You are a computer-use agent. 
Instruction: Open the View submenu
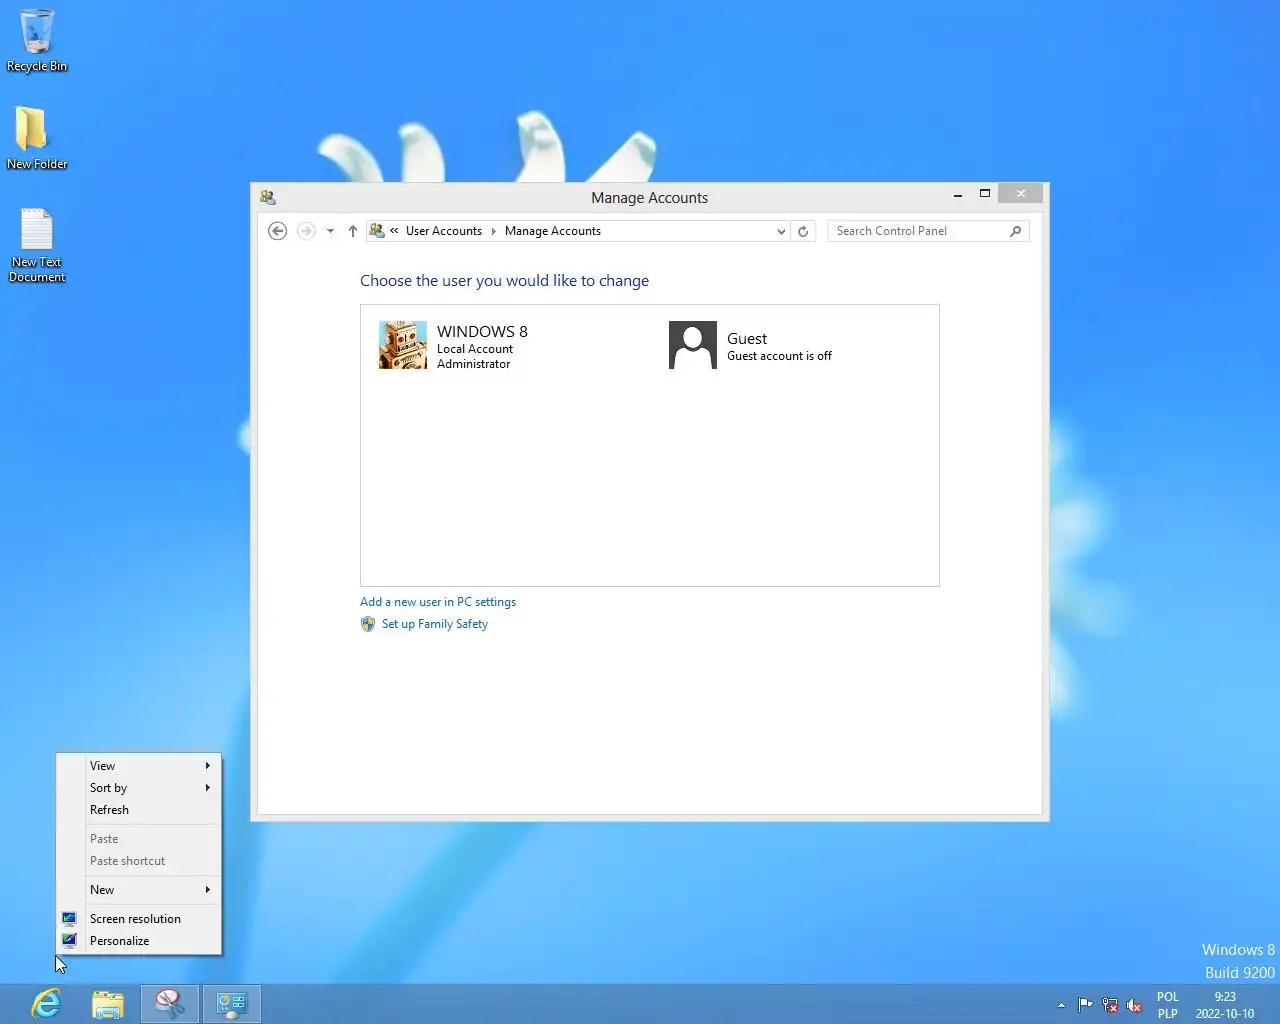coord(139,766)
